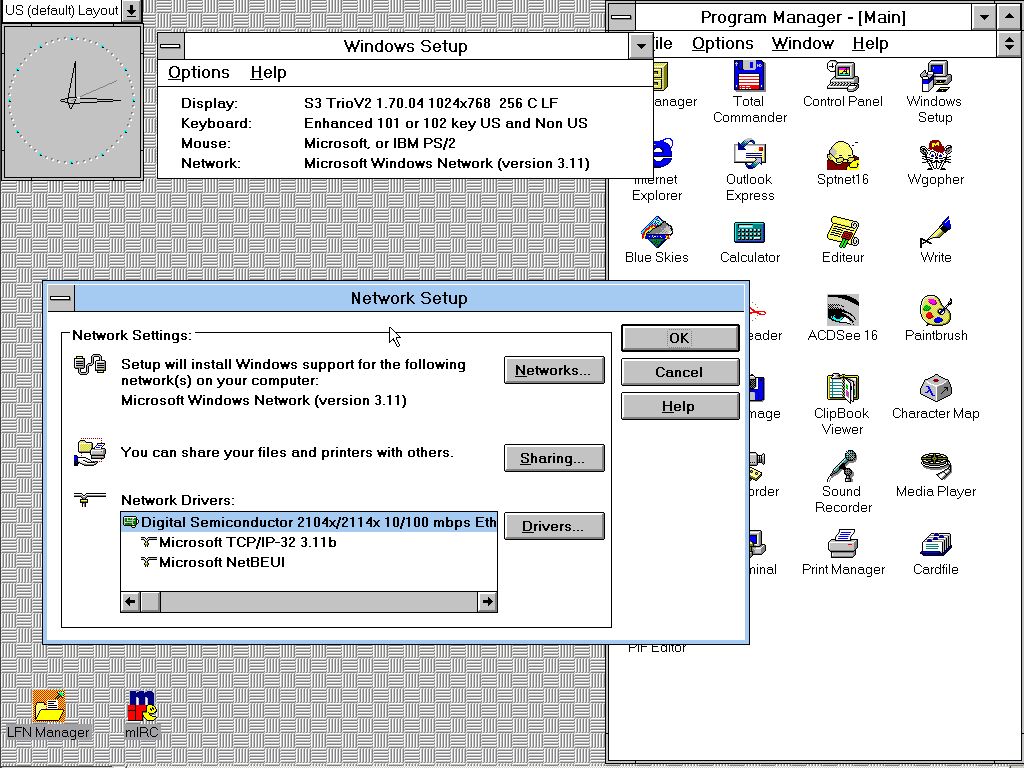Image resolution: width=1024 pixels, height=768 pixels.
Task: Open the Print Manager icon
Action: tap(842, 545)
